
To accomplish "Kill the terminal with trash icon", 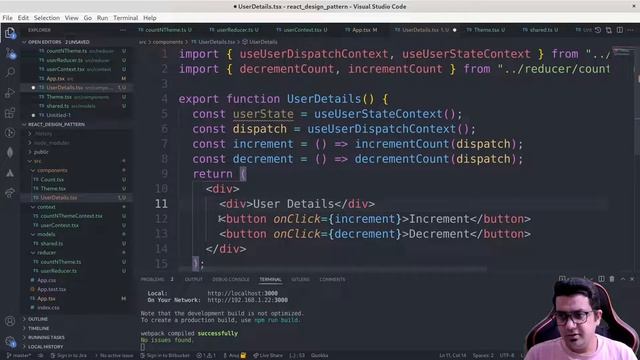I will tap(612, 279).
